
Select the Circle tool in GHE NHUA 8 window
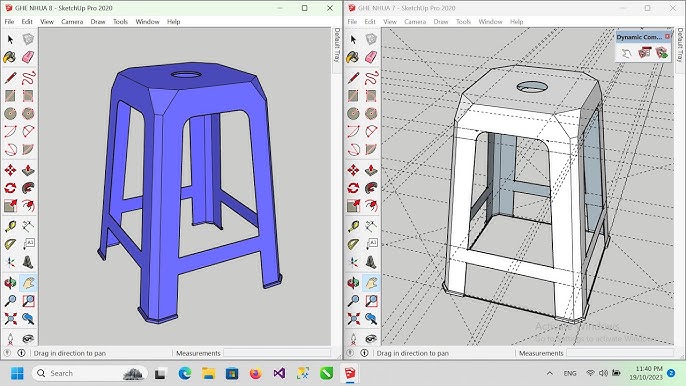tap(10, 113)
